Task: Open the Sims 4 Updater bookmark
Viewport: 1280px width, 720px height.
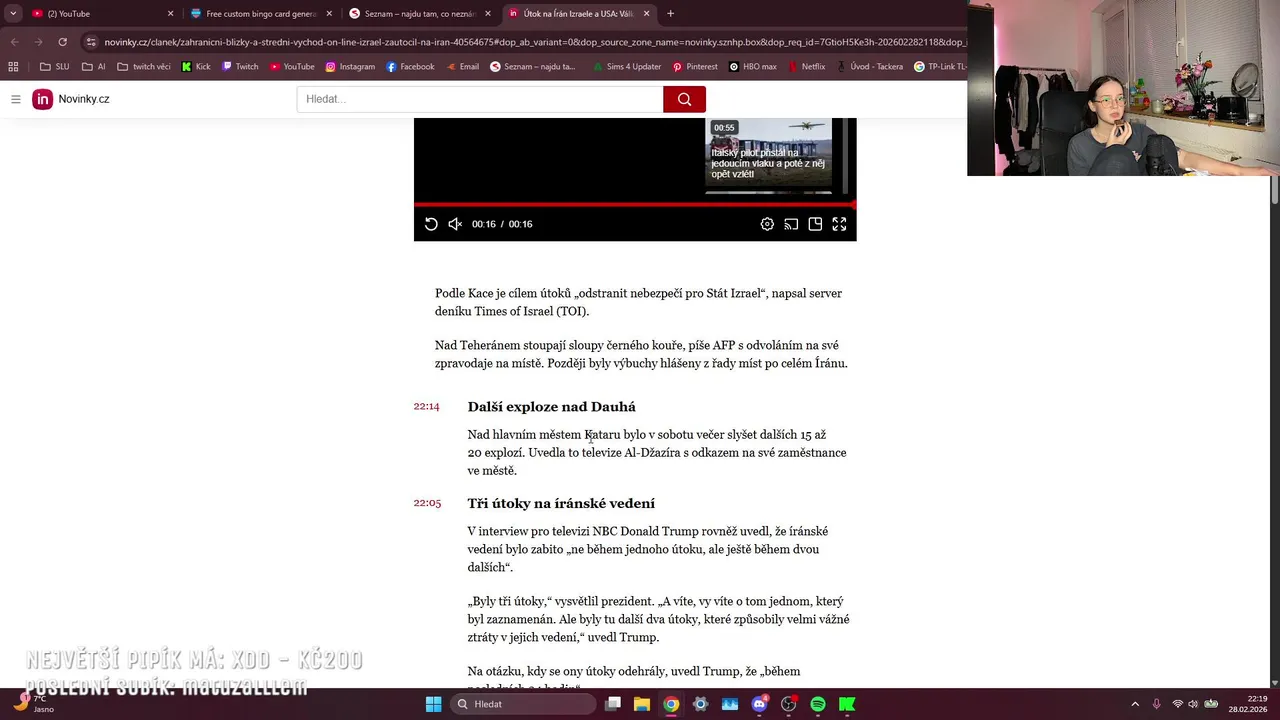Action: click(x=626, y=67)
